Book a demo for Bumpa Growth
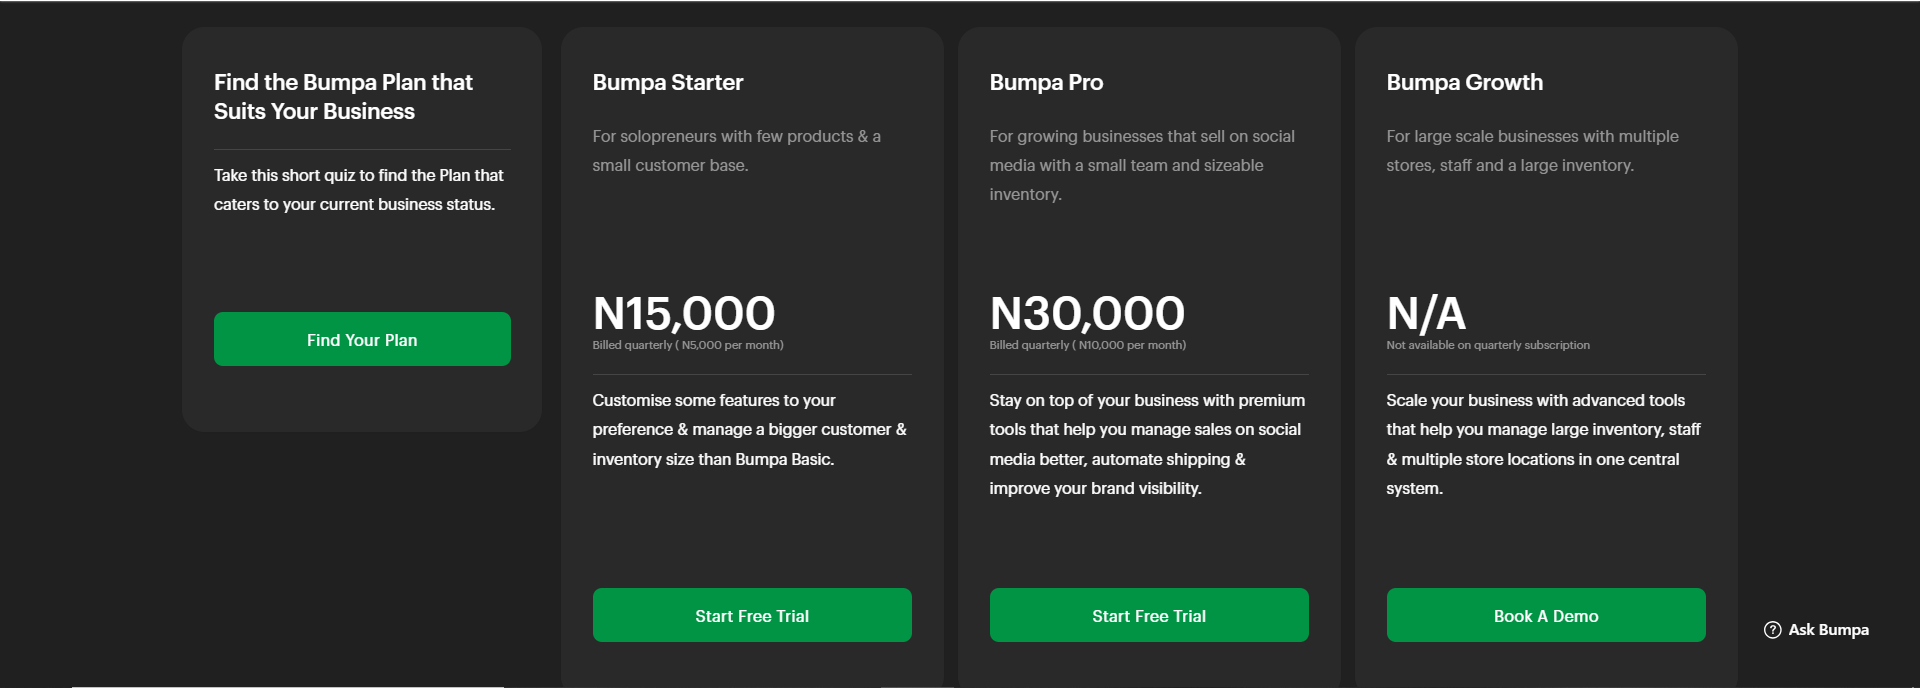The height and width of the screenshot is (688, 1920). [1545, 615]
